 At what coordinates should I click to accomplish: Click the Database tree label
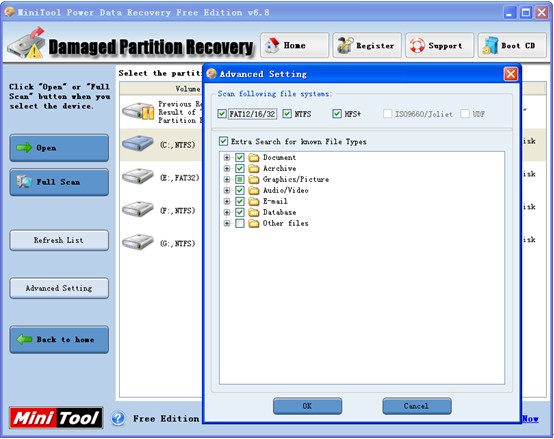coord(279,212)
